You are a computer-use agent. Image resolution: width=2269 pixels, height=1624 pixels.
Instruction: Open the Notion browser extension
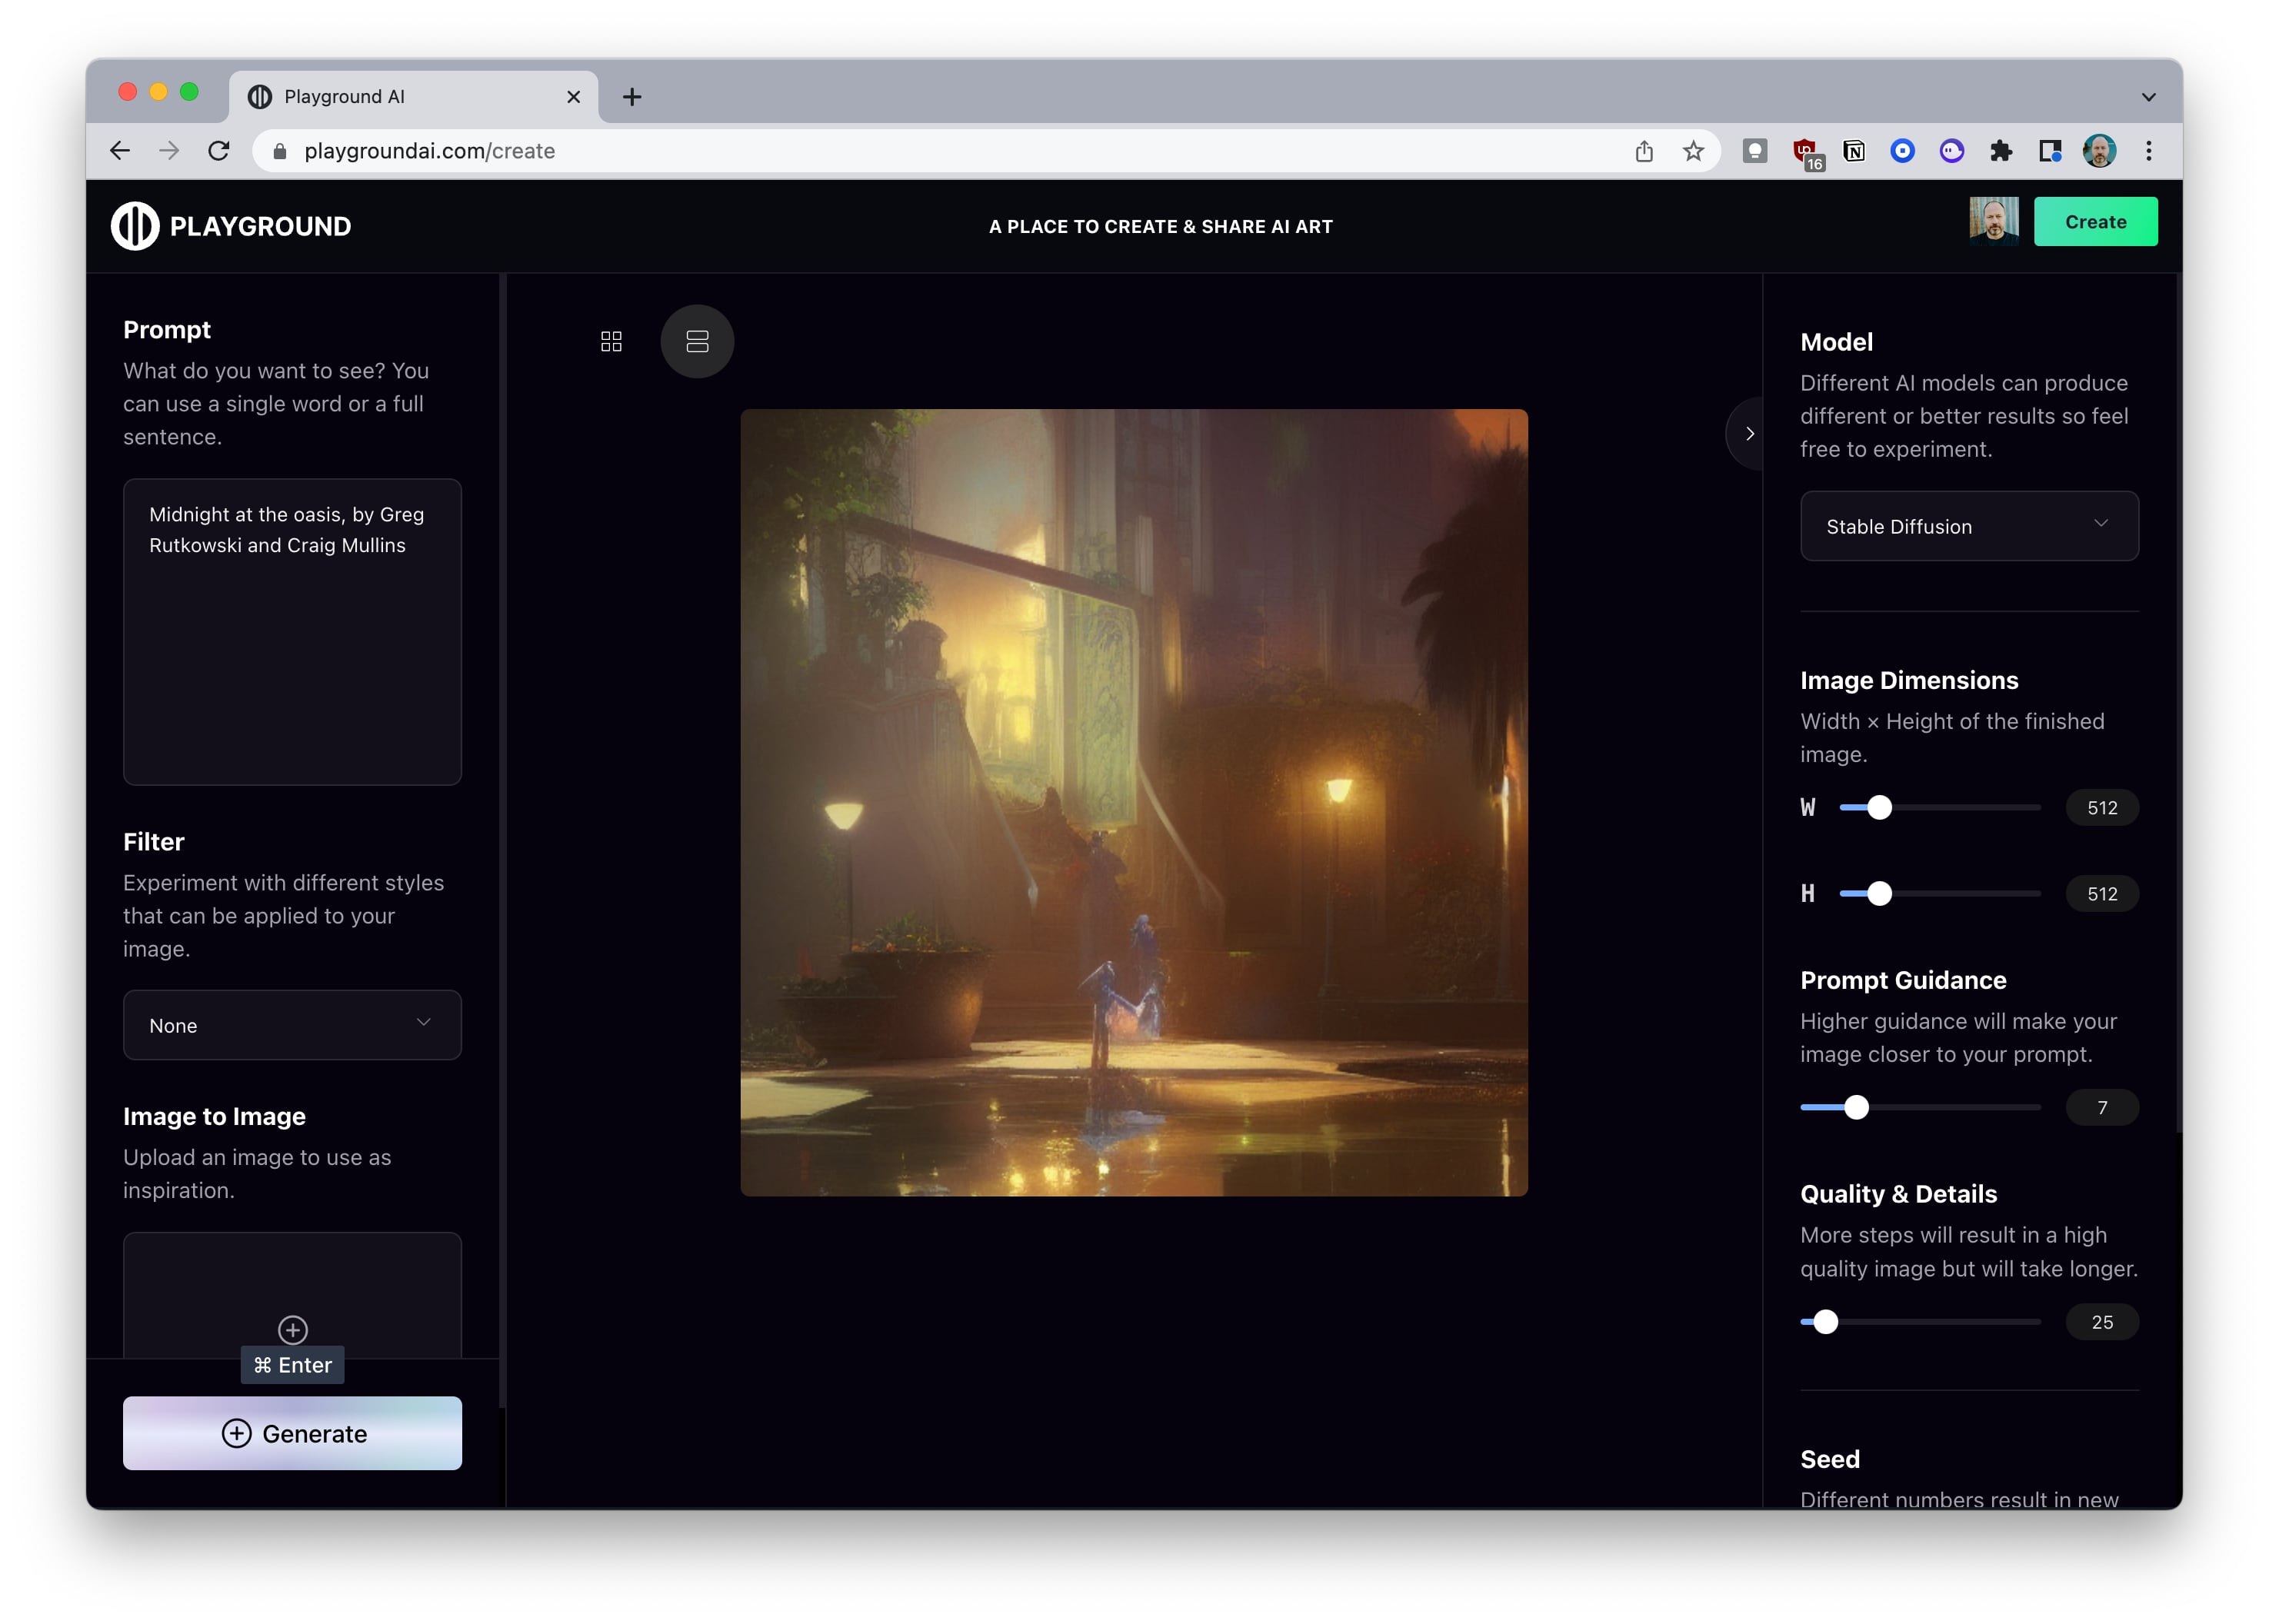[1854, 151]
